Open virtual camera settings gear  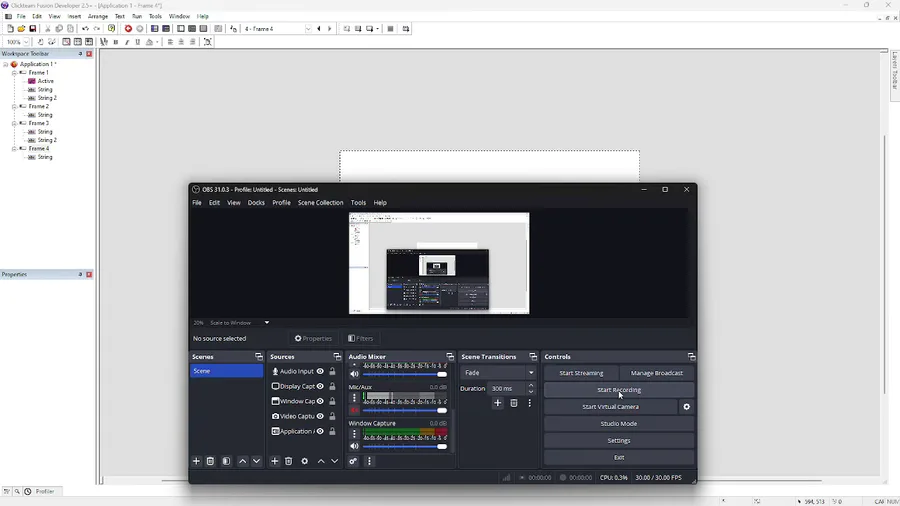pos(686,407)
